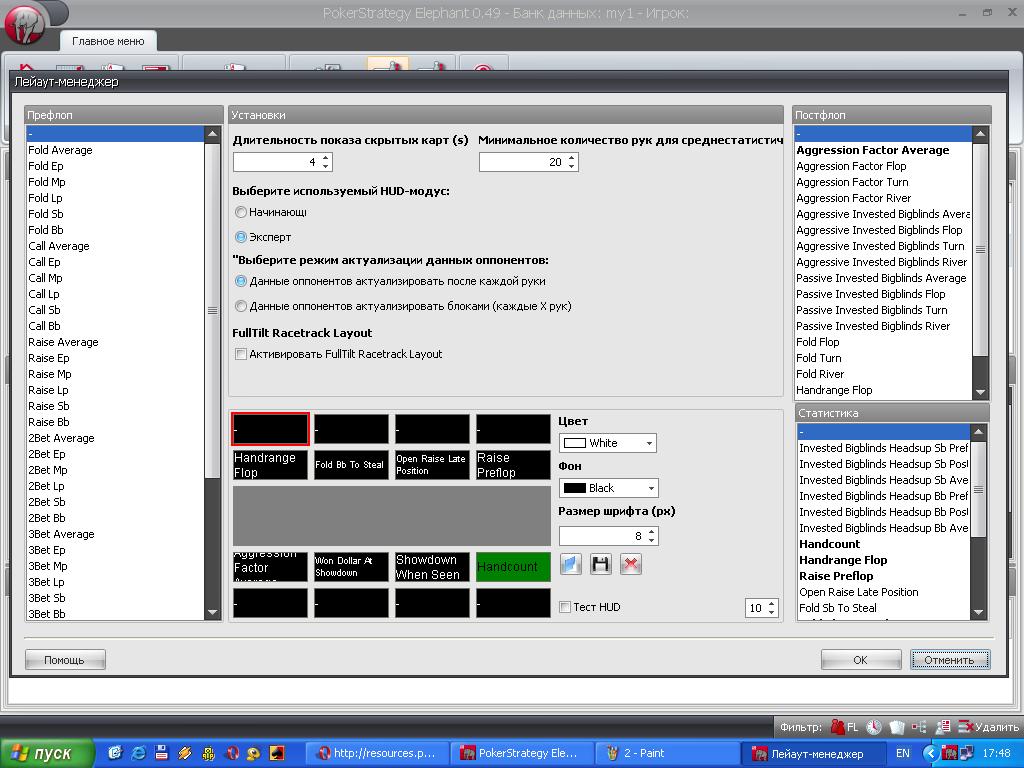Click the Помощь help button
The image size is (1024, 768).
(65, 660)
